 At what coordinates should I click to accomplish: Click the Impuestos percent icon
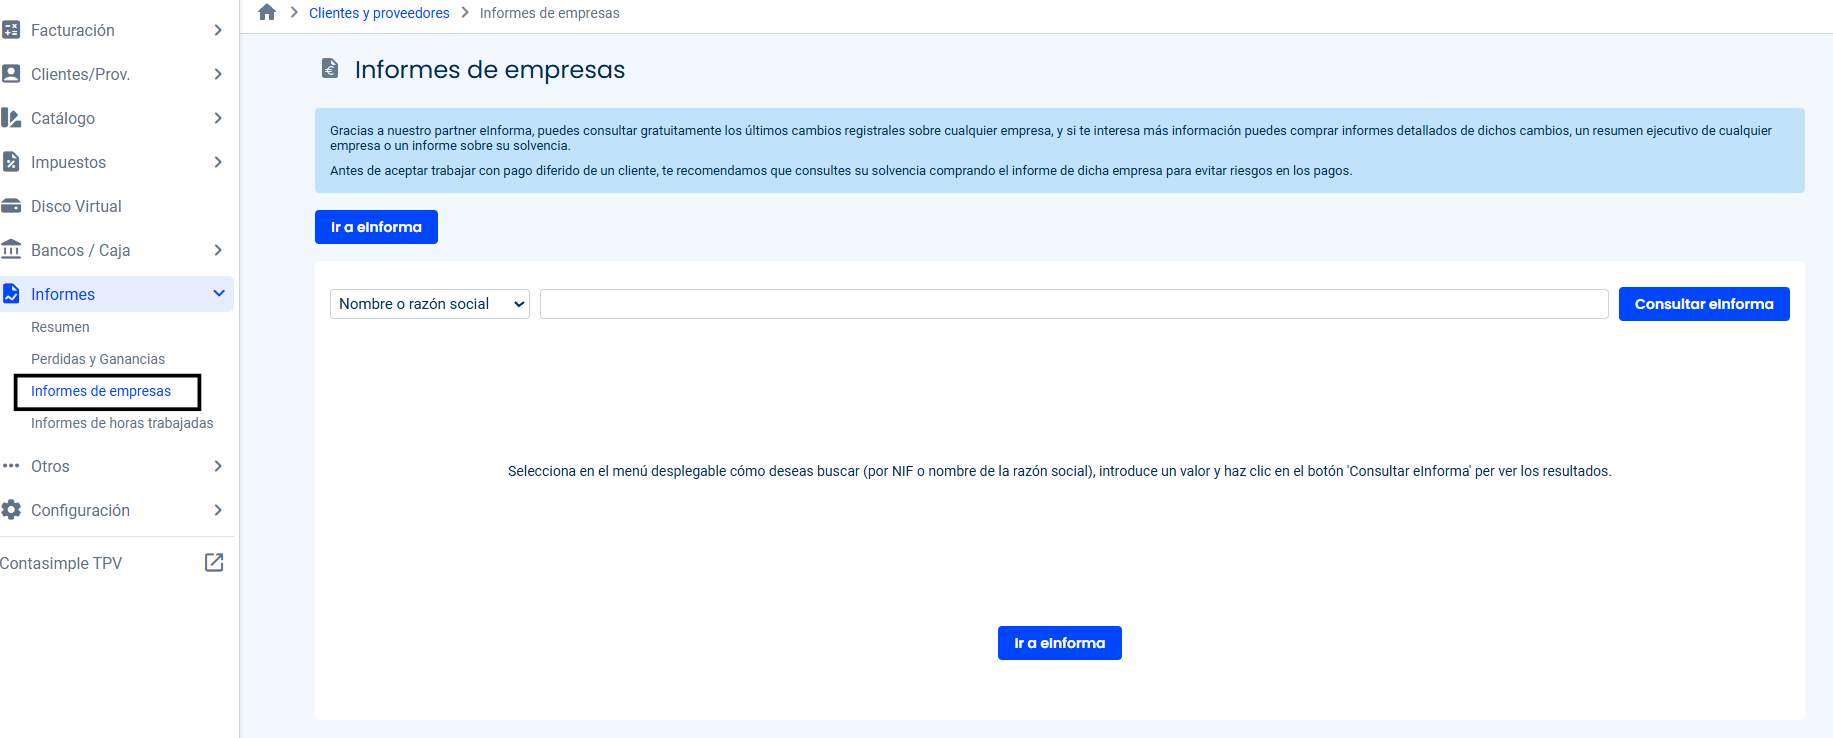pyautogui.click(x=11, y=162)
